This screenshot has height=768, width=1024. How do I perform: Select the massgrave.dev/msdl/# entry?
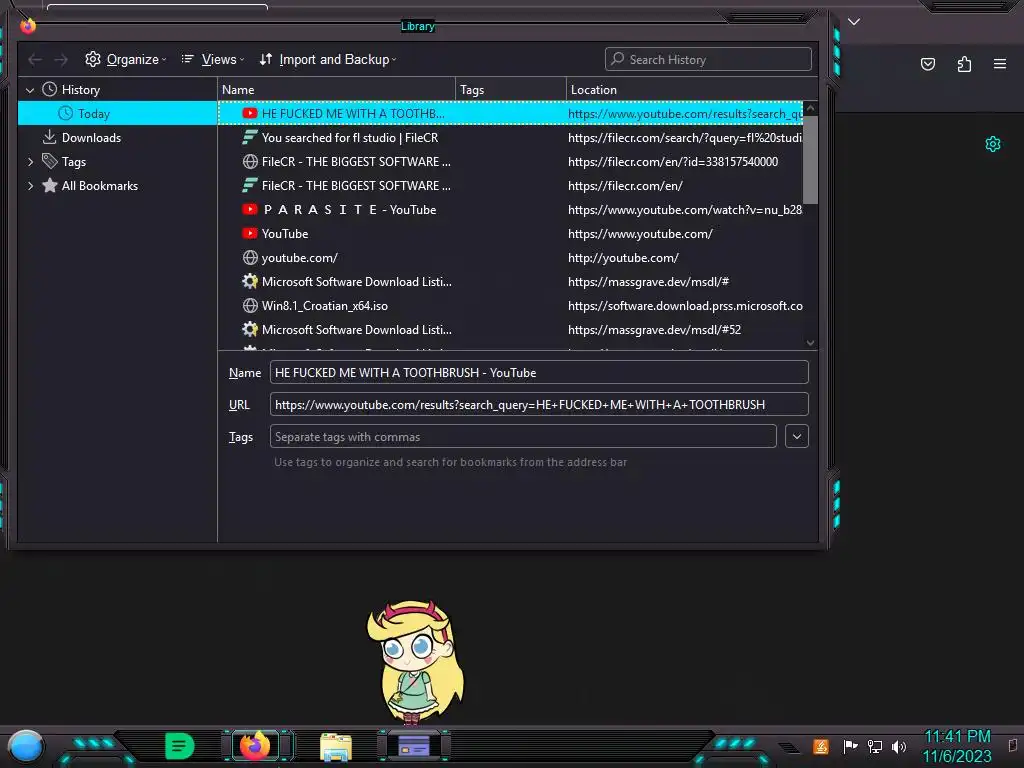(511, 282)
